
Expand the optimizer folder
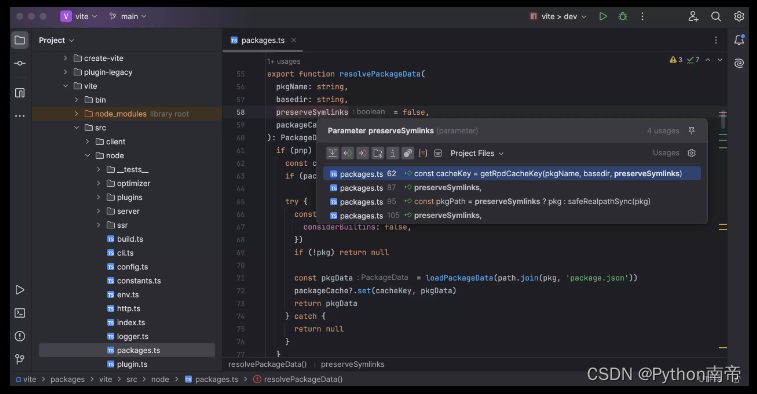click(x=98, y=183)
